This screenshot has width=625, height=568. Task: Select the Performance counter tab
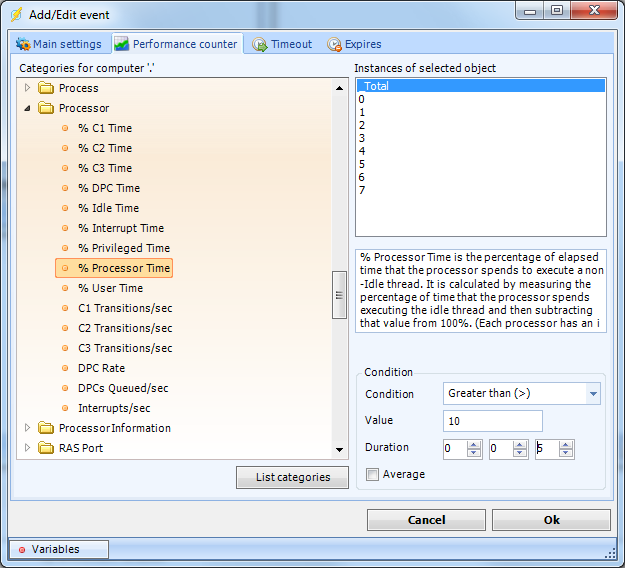click(177, 43)
